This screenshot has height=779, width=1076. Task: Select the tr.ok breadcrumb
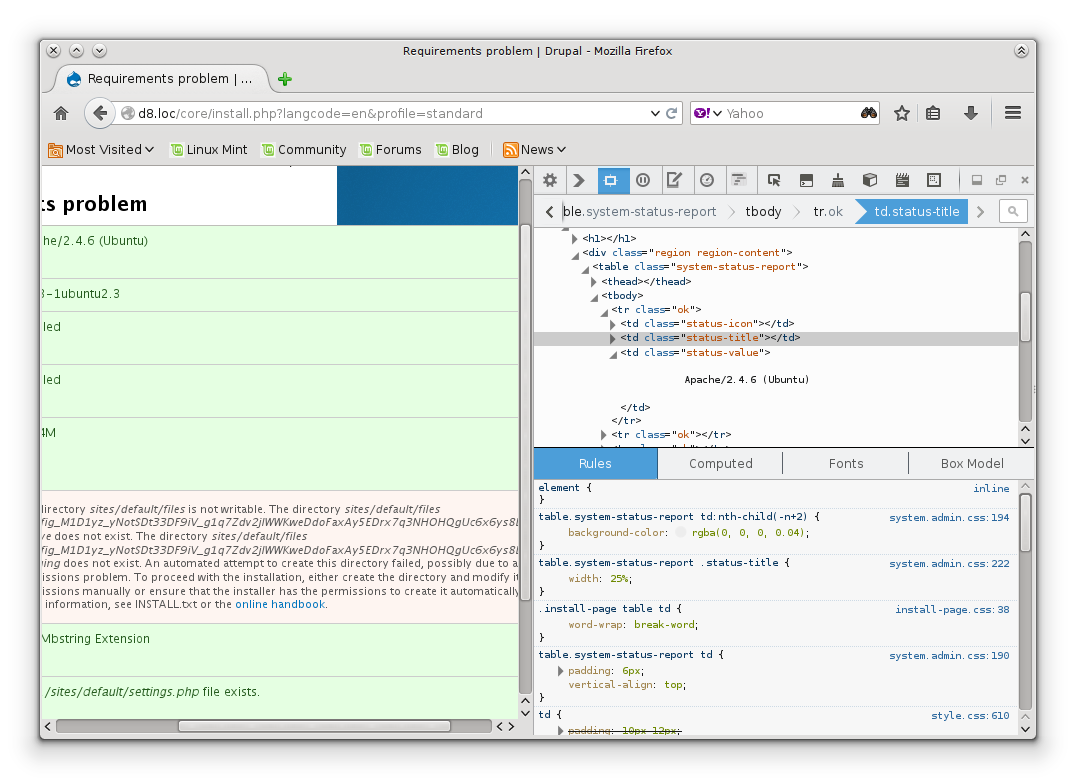click(828, 211)
